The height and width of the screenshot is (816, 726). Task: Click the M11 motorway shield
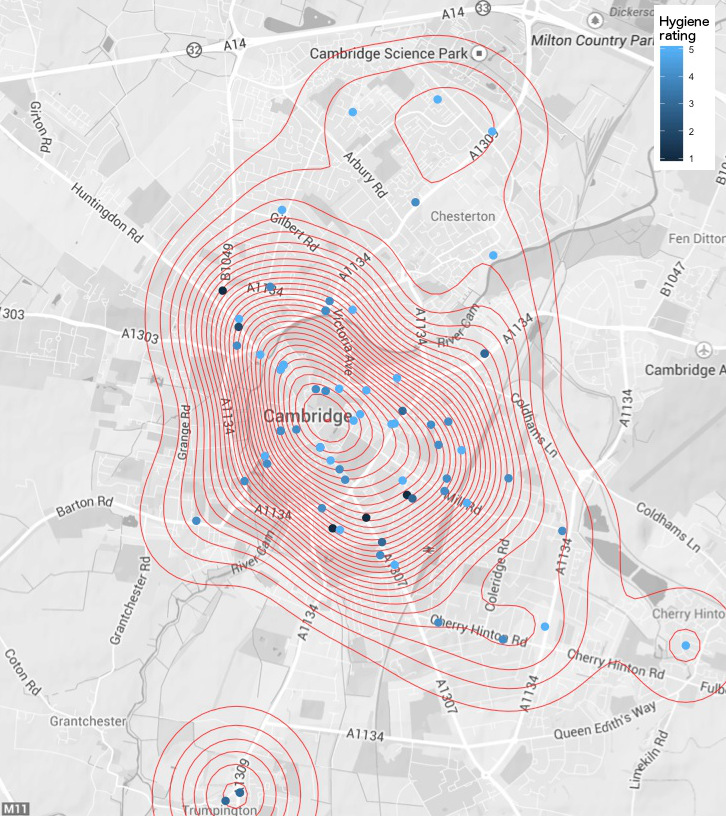coord(14,809)
